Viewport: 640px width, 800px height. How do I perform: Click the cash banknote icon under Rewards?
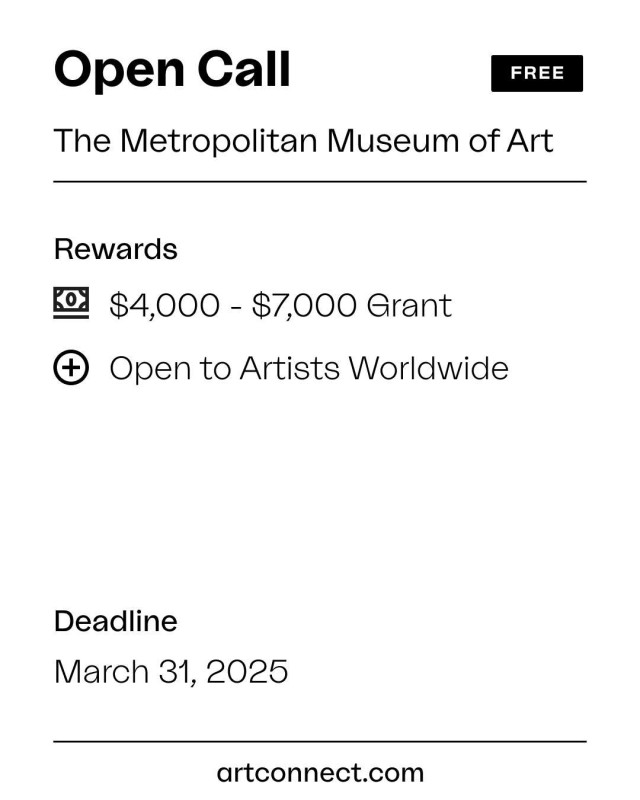coord(71,303)
